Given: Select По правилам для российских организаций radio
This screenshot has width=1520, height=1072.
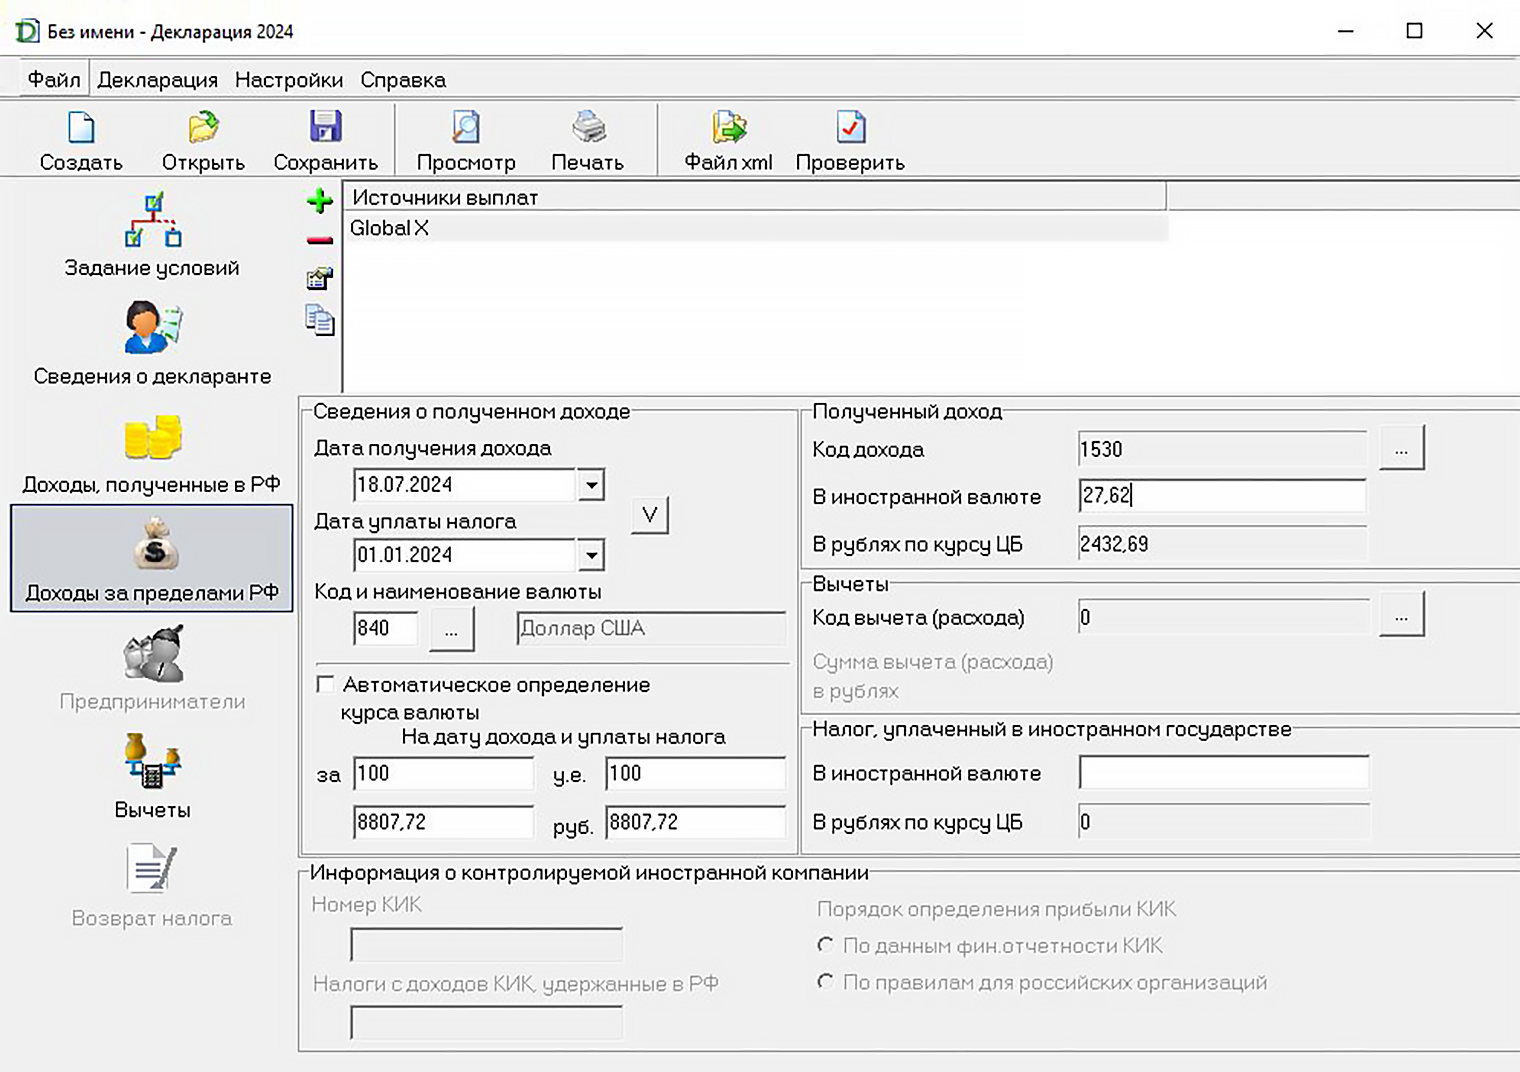Looking at the screenshot, I should tap(825, 982).
